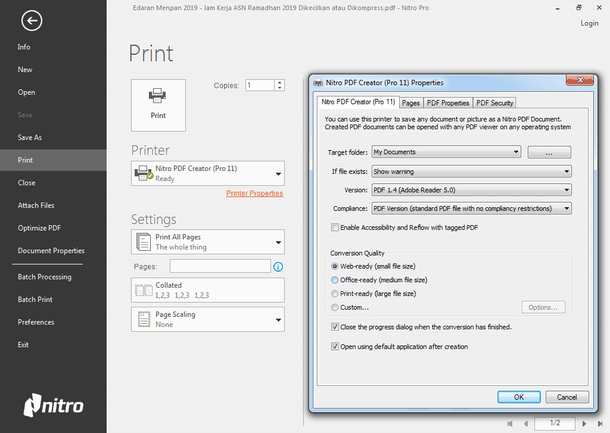Go to next page arrow
The image size is (610, 433).
coord(584,424)
